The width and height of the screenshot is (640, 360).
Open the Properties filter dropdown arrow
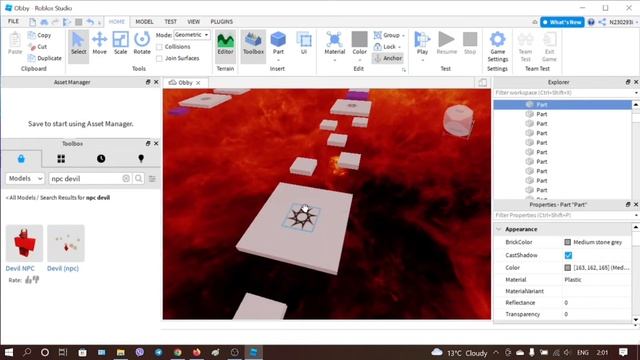[x=636, y=215]
